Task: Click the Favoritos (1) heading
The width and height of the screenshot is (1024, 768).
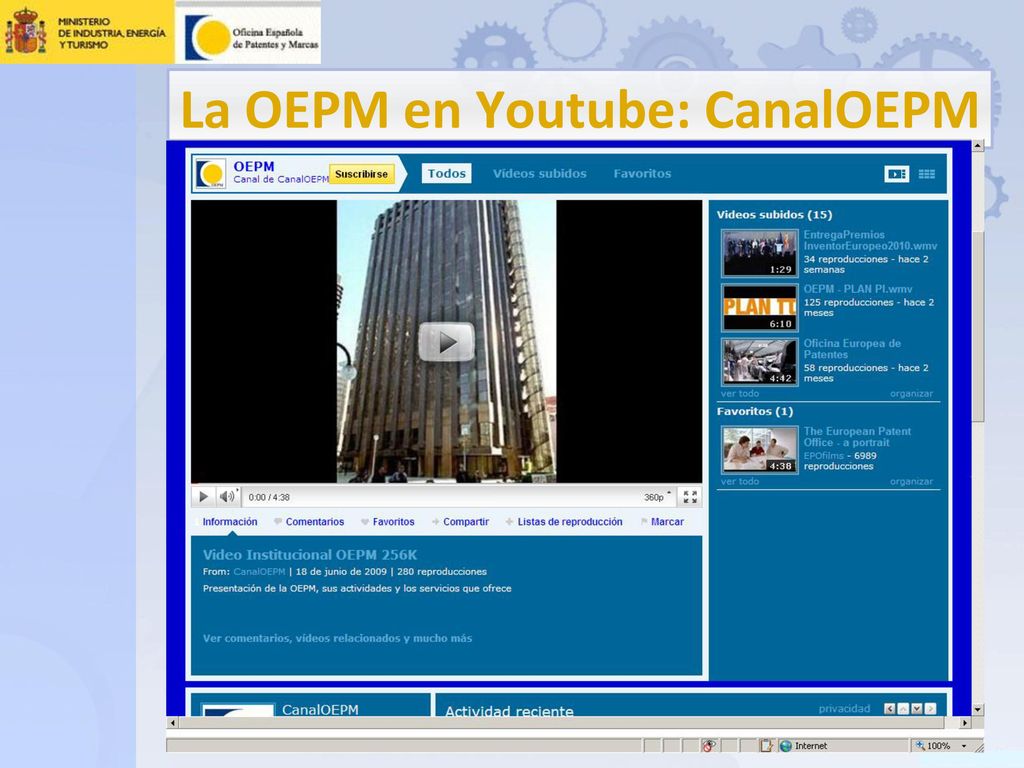Action: pos(755,411)
